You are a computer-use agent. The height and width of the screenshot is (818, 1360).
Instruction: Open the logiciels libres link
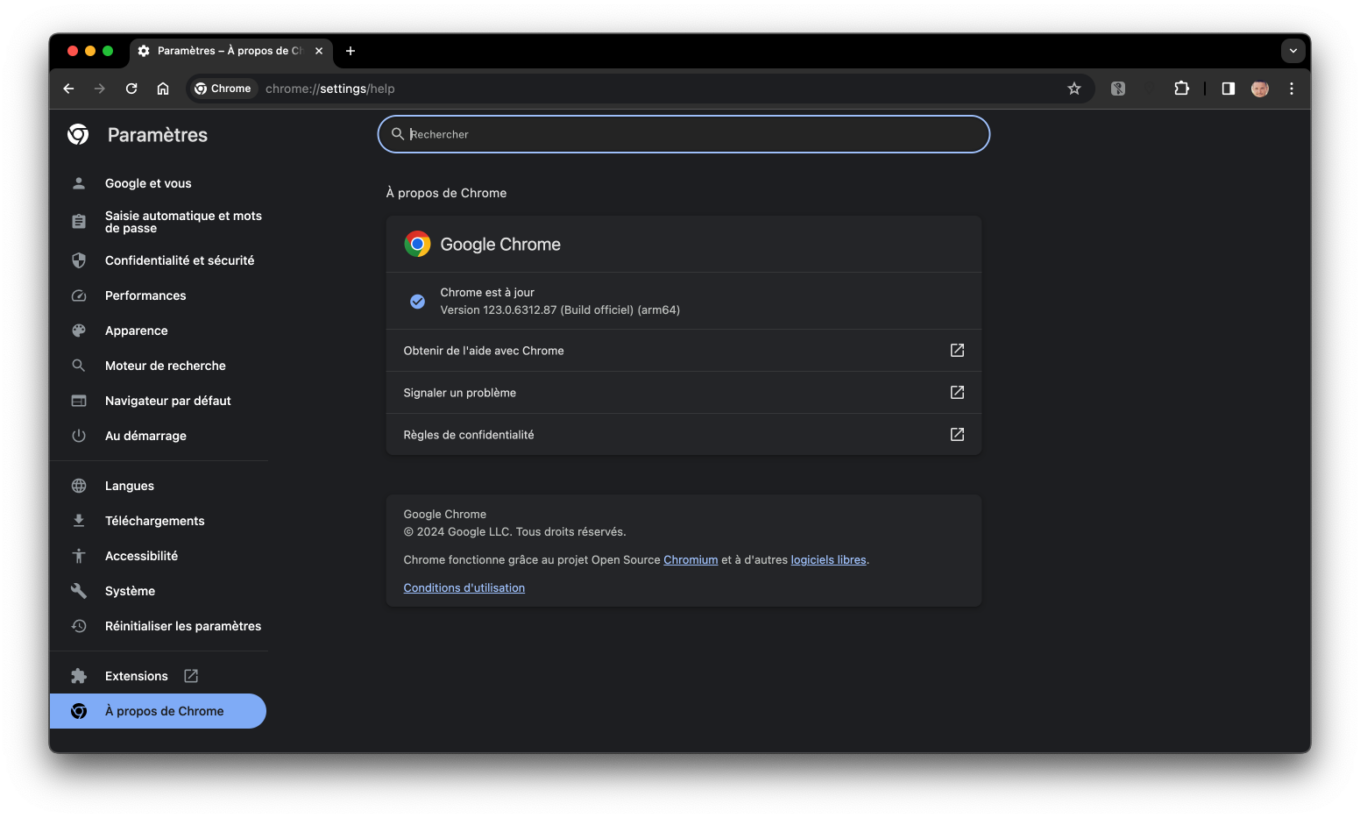coord(828,560)
